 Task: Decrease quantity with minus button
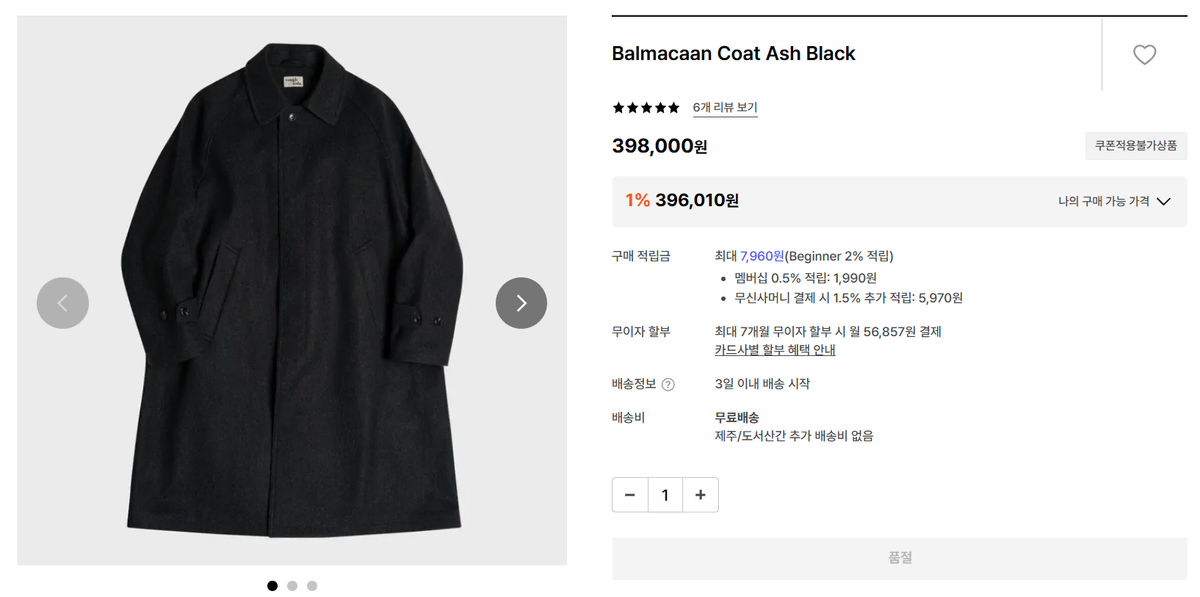629,495
